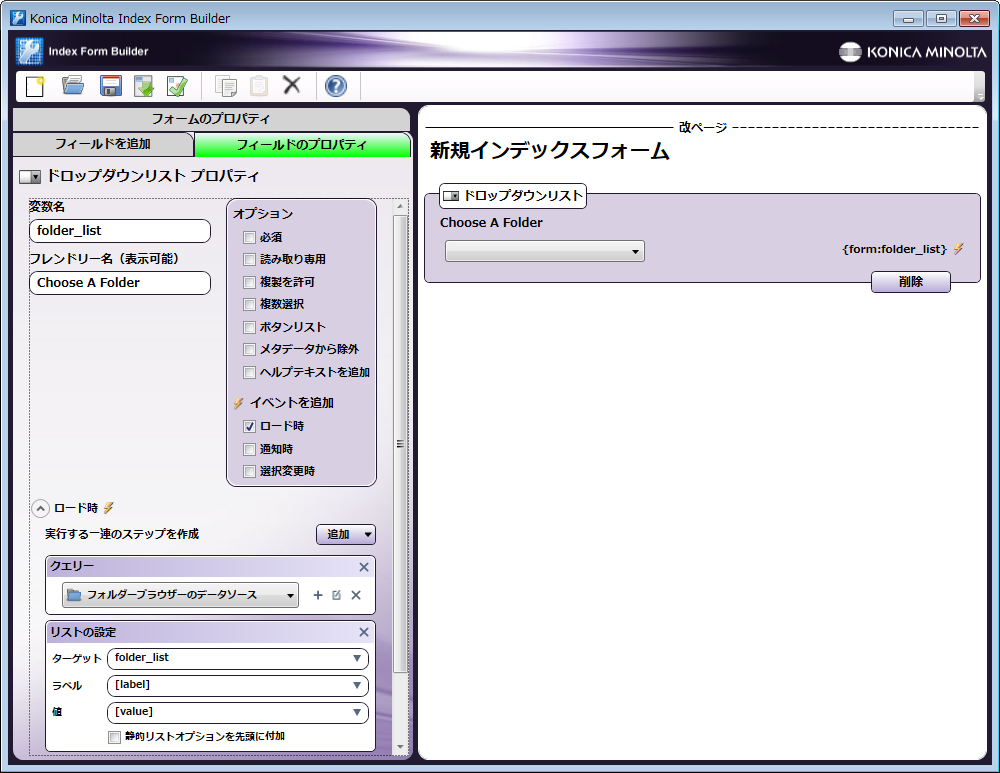Enable ヘルプテキストを追加 checkbox
Screen dimensions: 1000x773
[249, 372]
